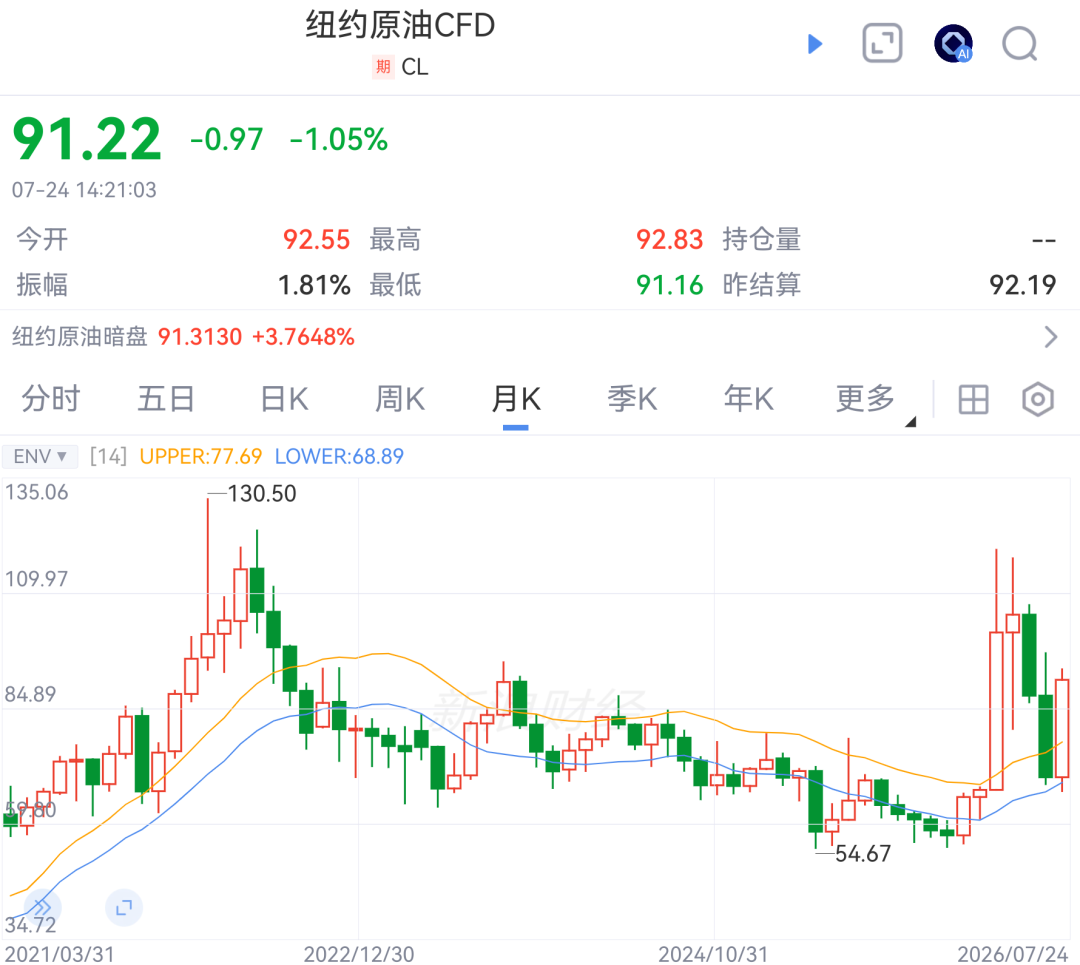Open the search magnifier icon
This screenshot has width=1080, height=965.
click(x=1020, y=44)
